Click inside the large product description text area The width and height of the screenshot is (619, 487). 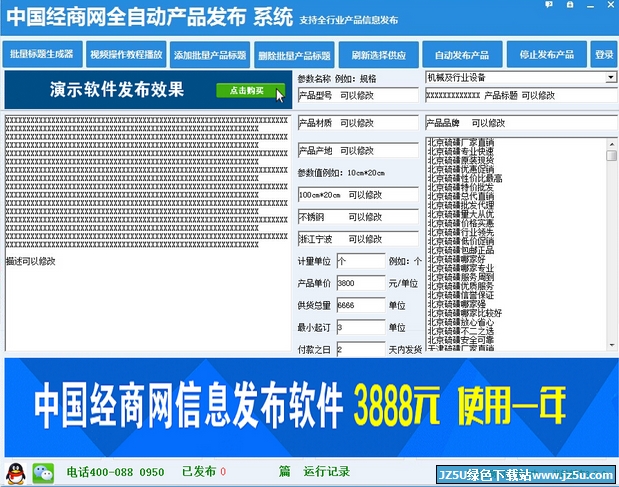pos(148,233)
